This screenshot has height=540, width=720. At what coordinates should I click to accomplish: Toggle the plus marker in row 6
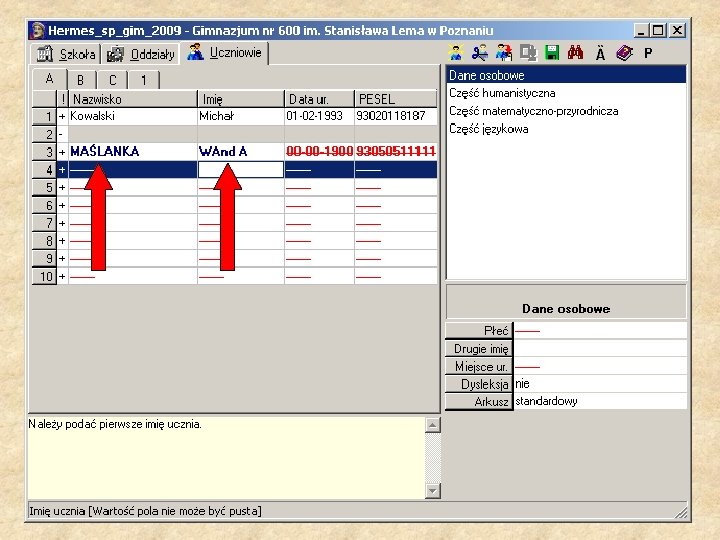(62, 205)
